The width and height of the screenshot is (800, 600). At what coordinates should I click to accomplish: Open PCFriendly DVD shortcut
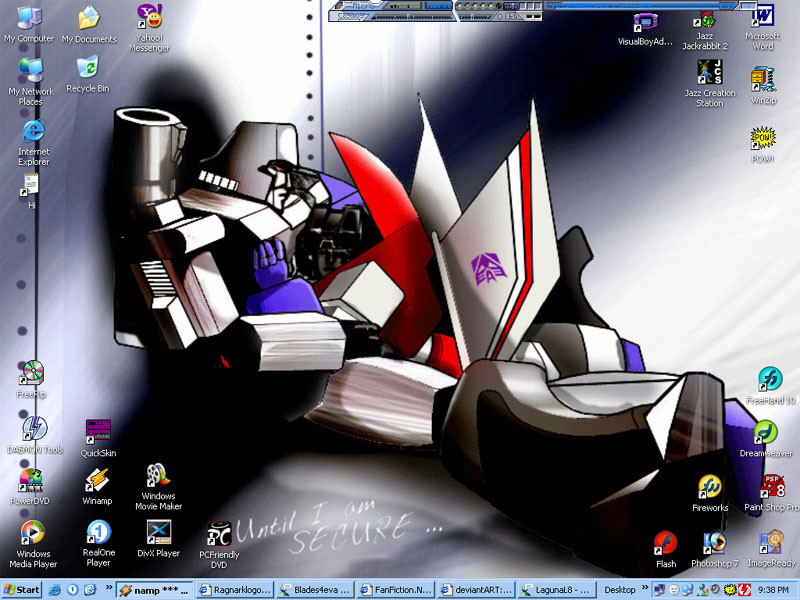point(219,545)
